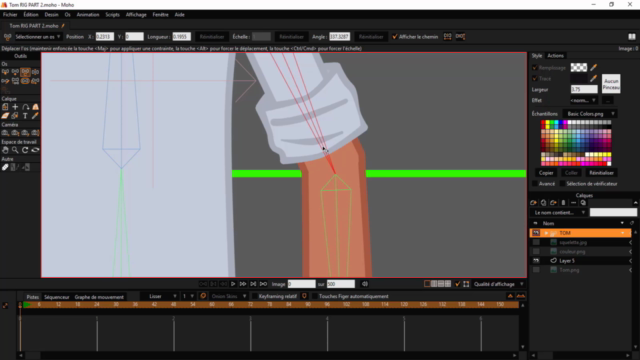Toggle the orange checkmark beside view layouts
The image size is (640, 360).
(x=457, y=284)
